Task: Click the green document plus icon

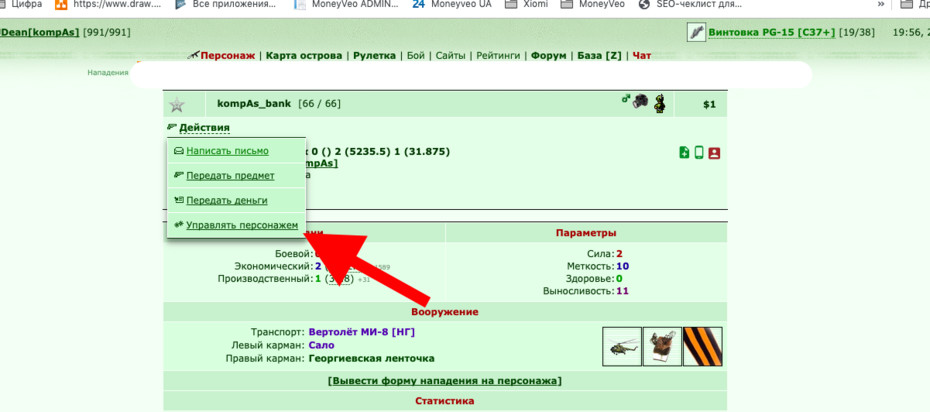Action: pyautogui.click(x=684, y=152)
